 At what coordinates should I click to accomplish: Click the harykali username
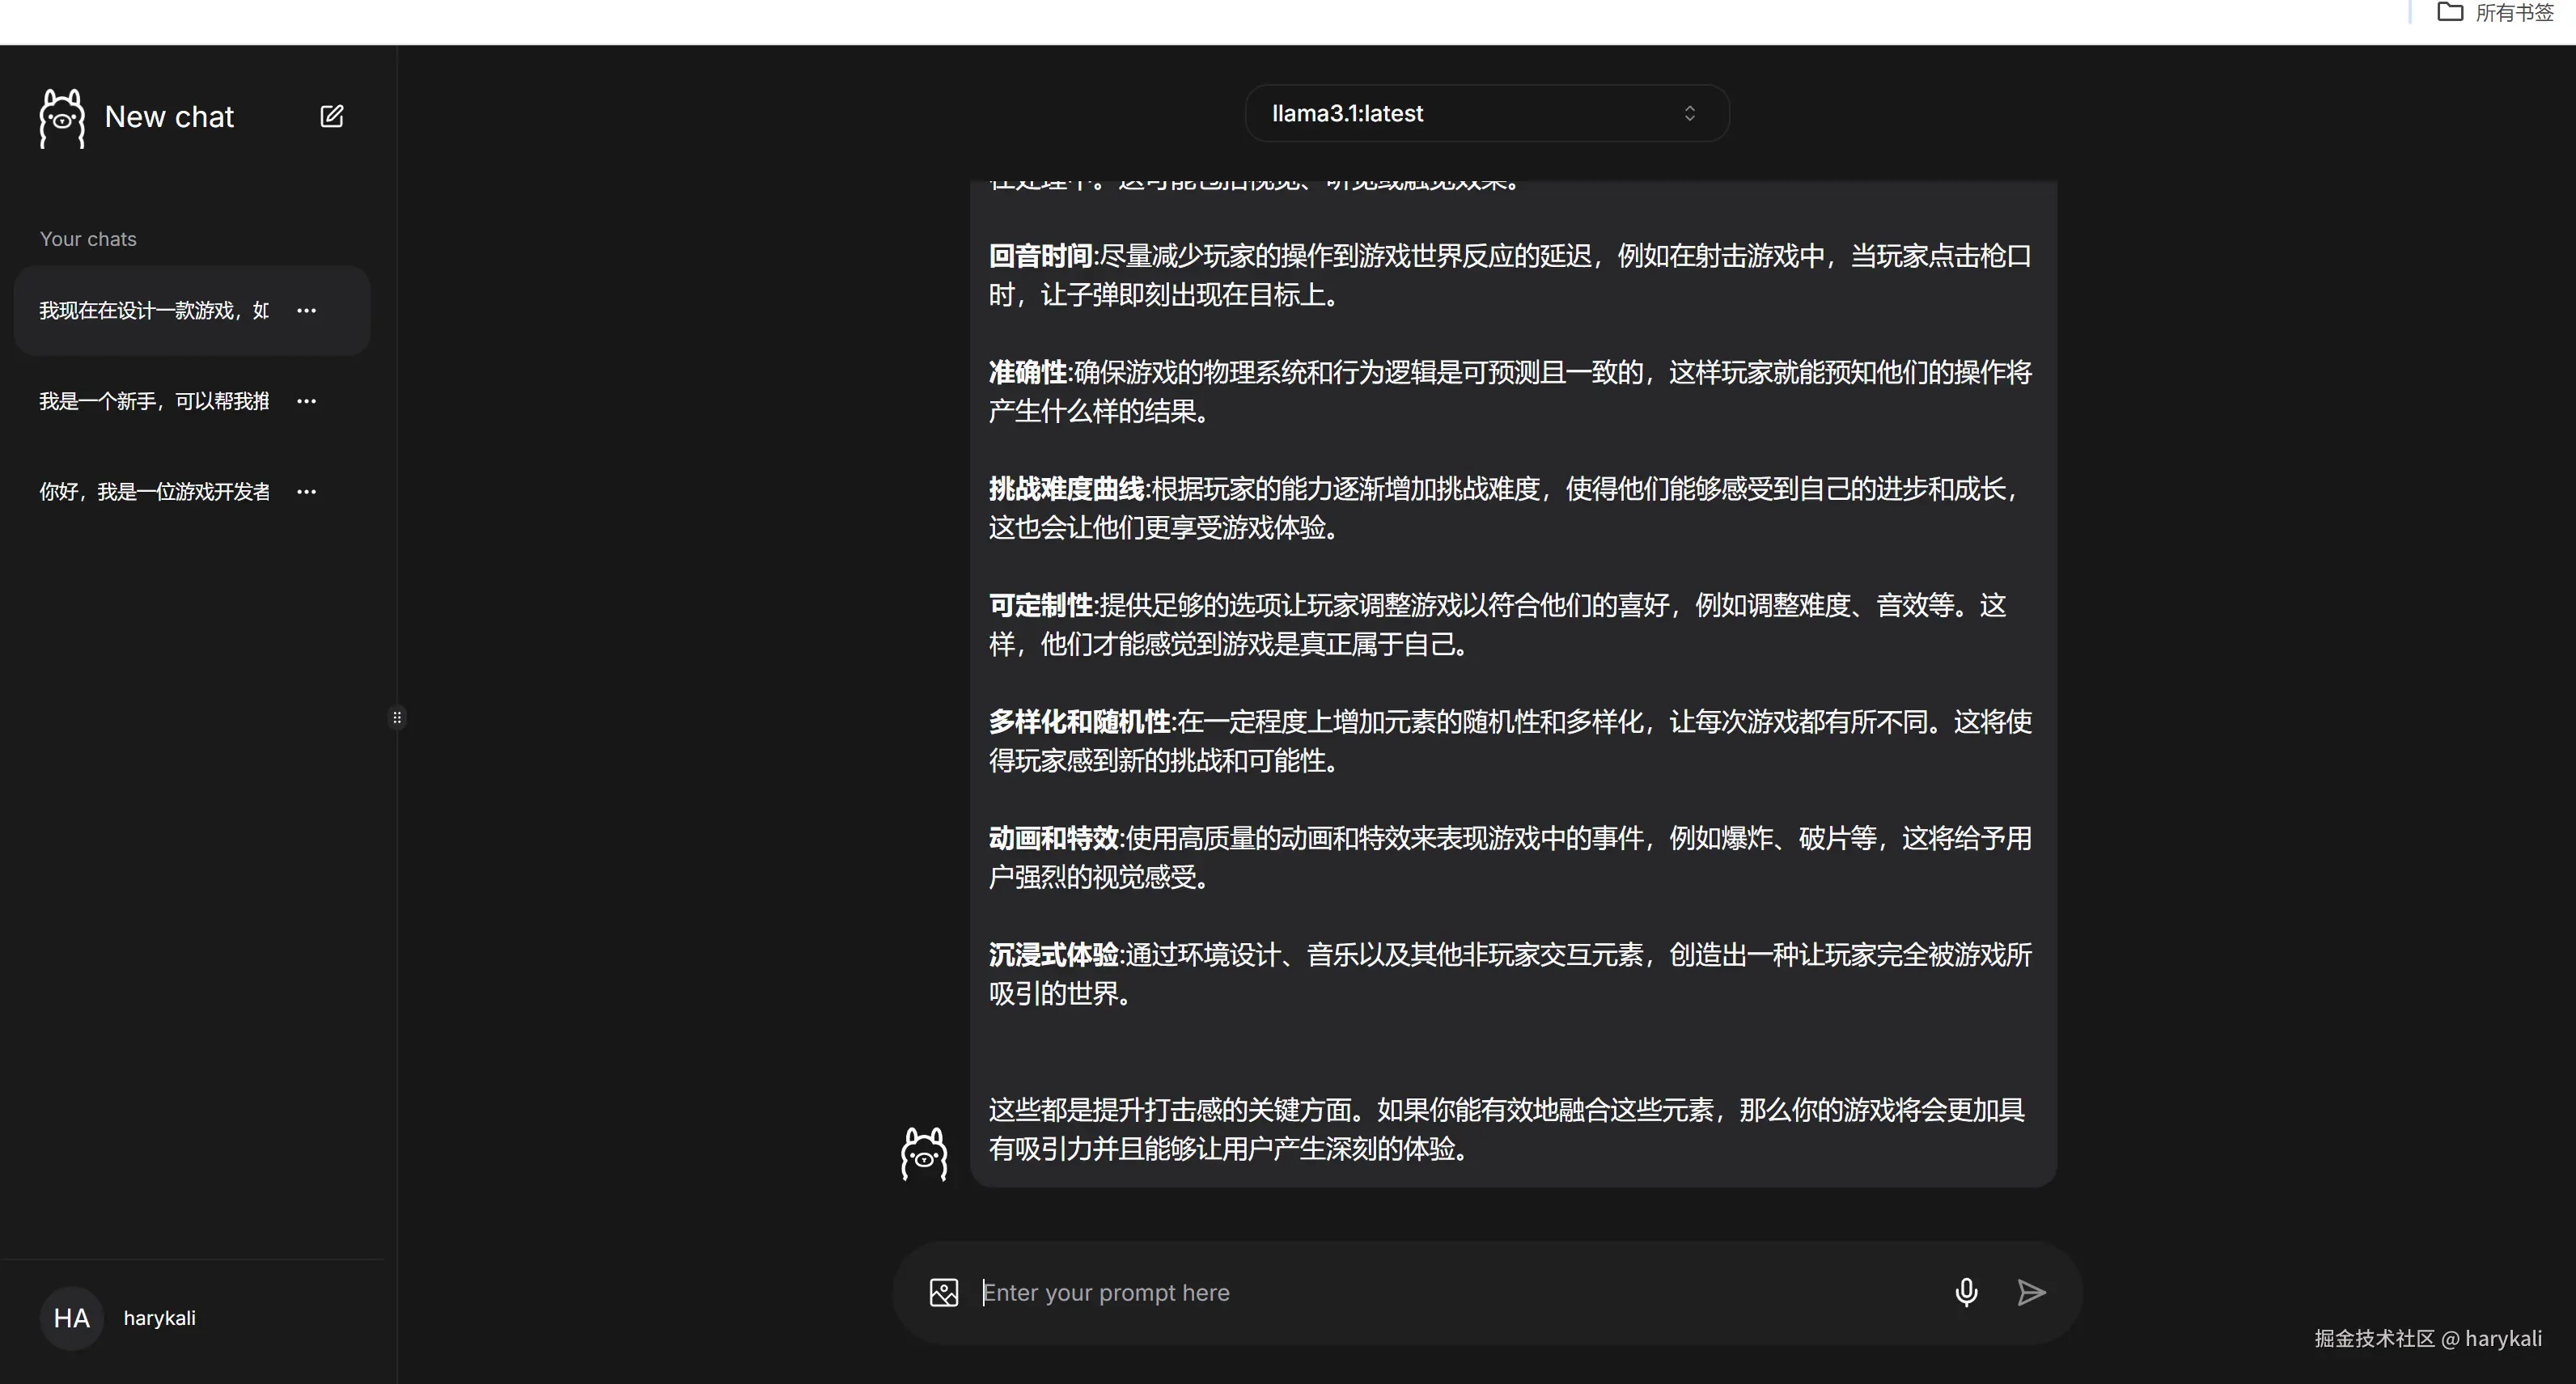tap(159, 1318)
